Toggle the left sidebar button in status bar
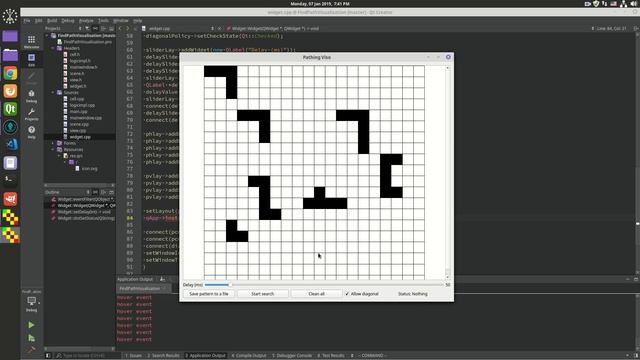 coord(48,356)
